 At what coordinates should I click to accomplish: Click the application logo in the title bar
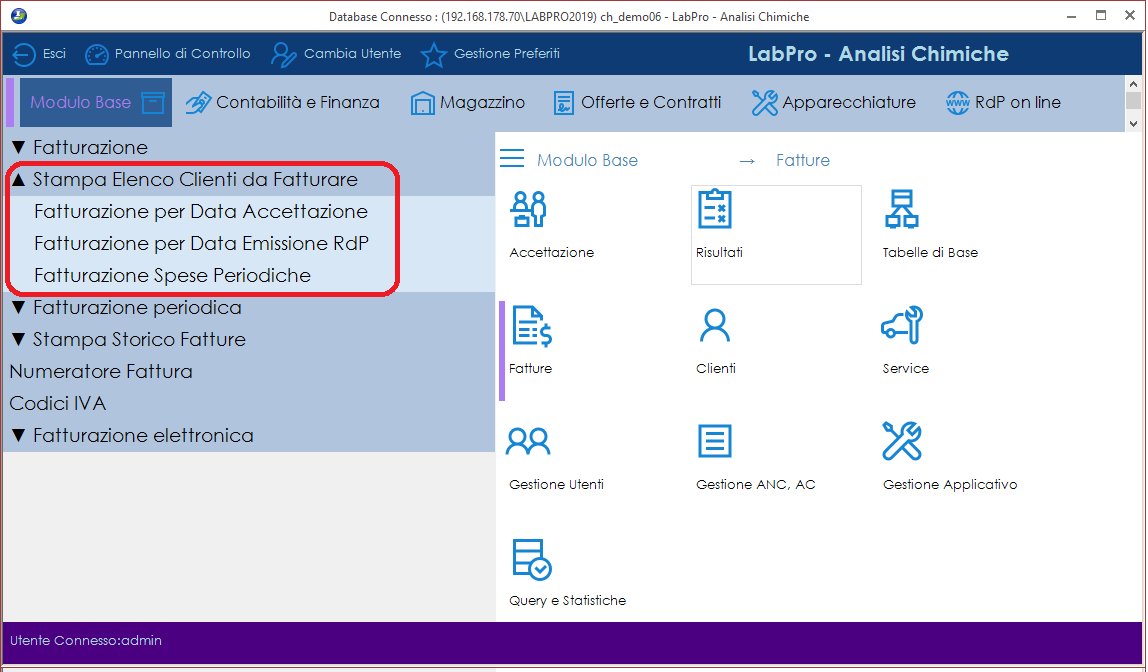coord(19,15)
